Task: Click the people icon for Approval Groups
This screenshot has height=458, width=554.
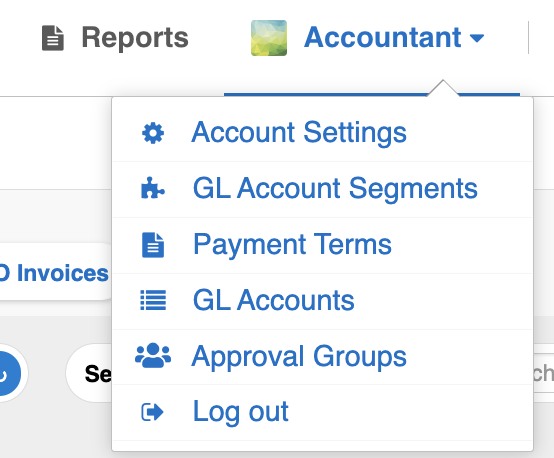Action: coord(153,356)
